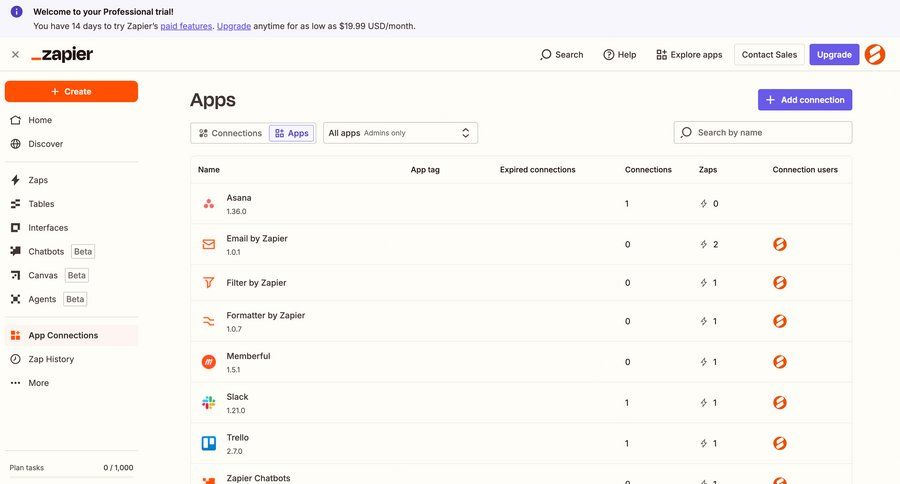Open the user profile avatar menu
This screenshot has width=900, height=484.
875,55
